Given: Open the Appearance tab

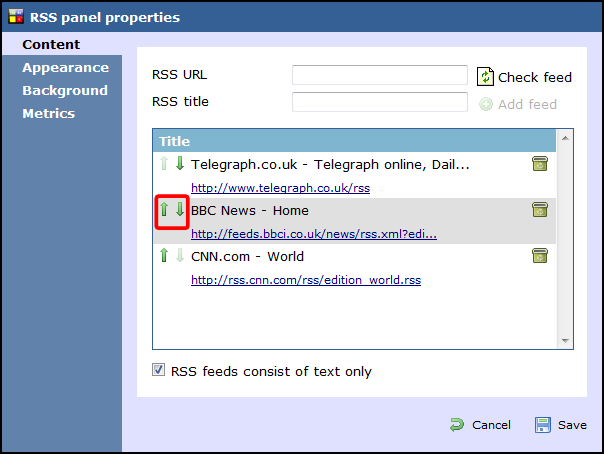Looking at the screenshot, I should pyautogui.click(x=65, y=67).
